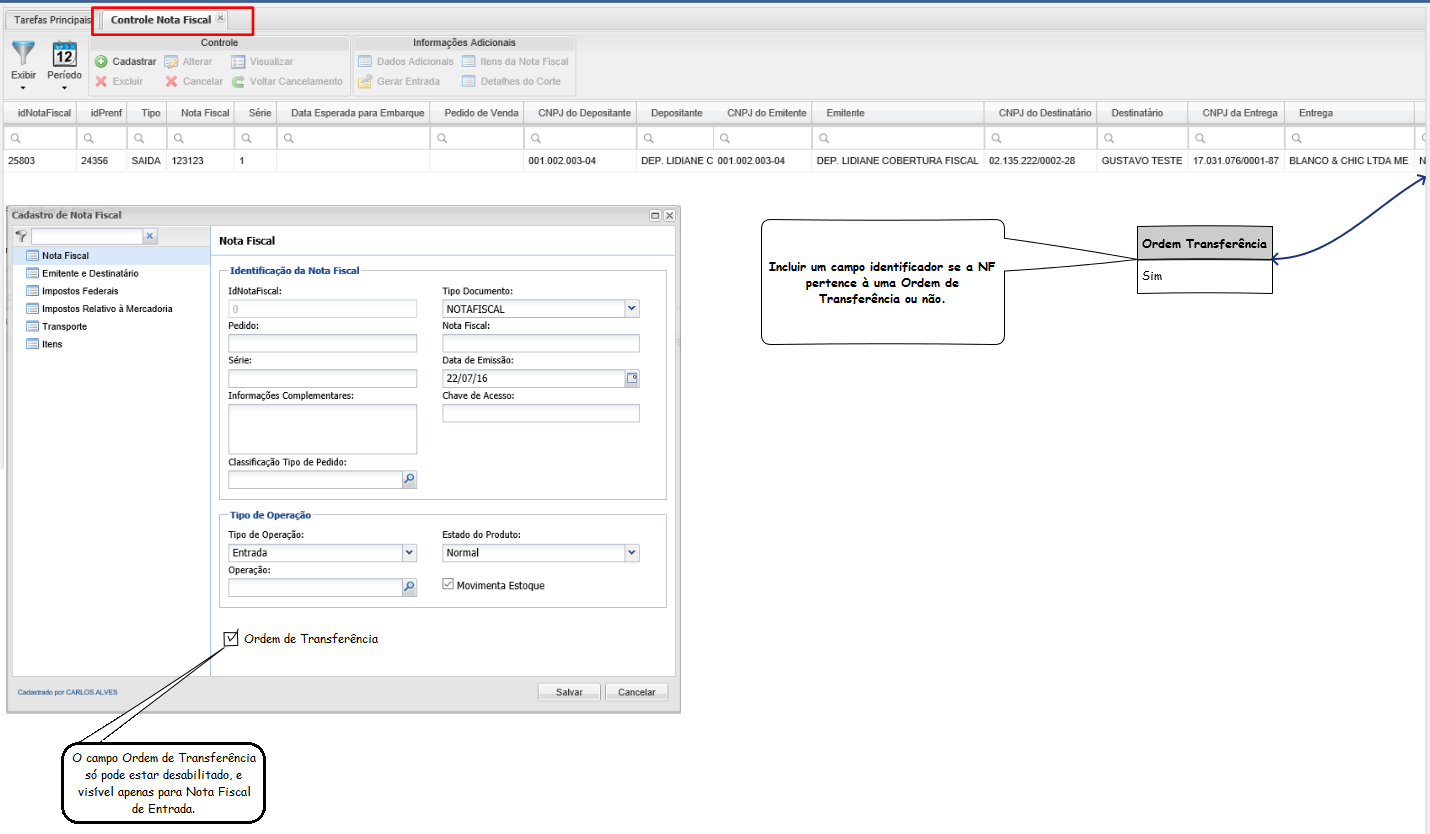Click the green Cadastrar icon
Viewport: 1430px width, 834px height.
tap(102, 62)
